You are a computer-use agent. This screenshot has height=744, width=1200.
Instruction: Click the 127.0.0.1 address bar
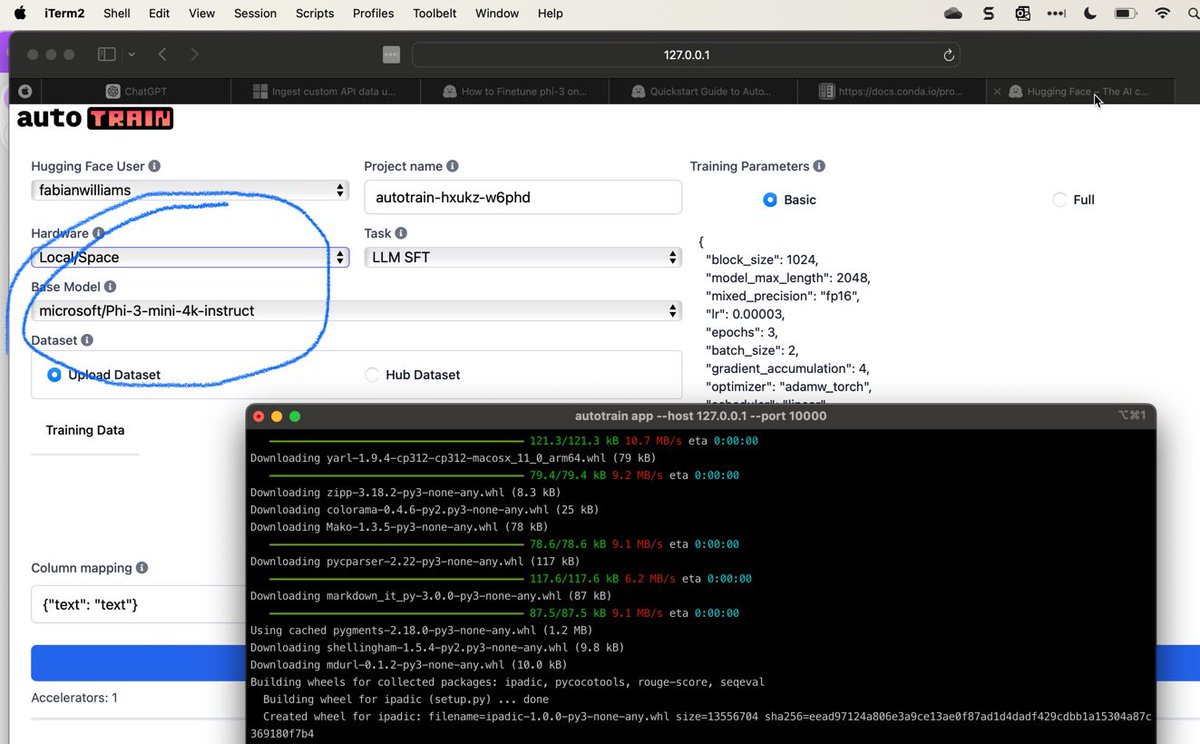pos(686,55)
